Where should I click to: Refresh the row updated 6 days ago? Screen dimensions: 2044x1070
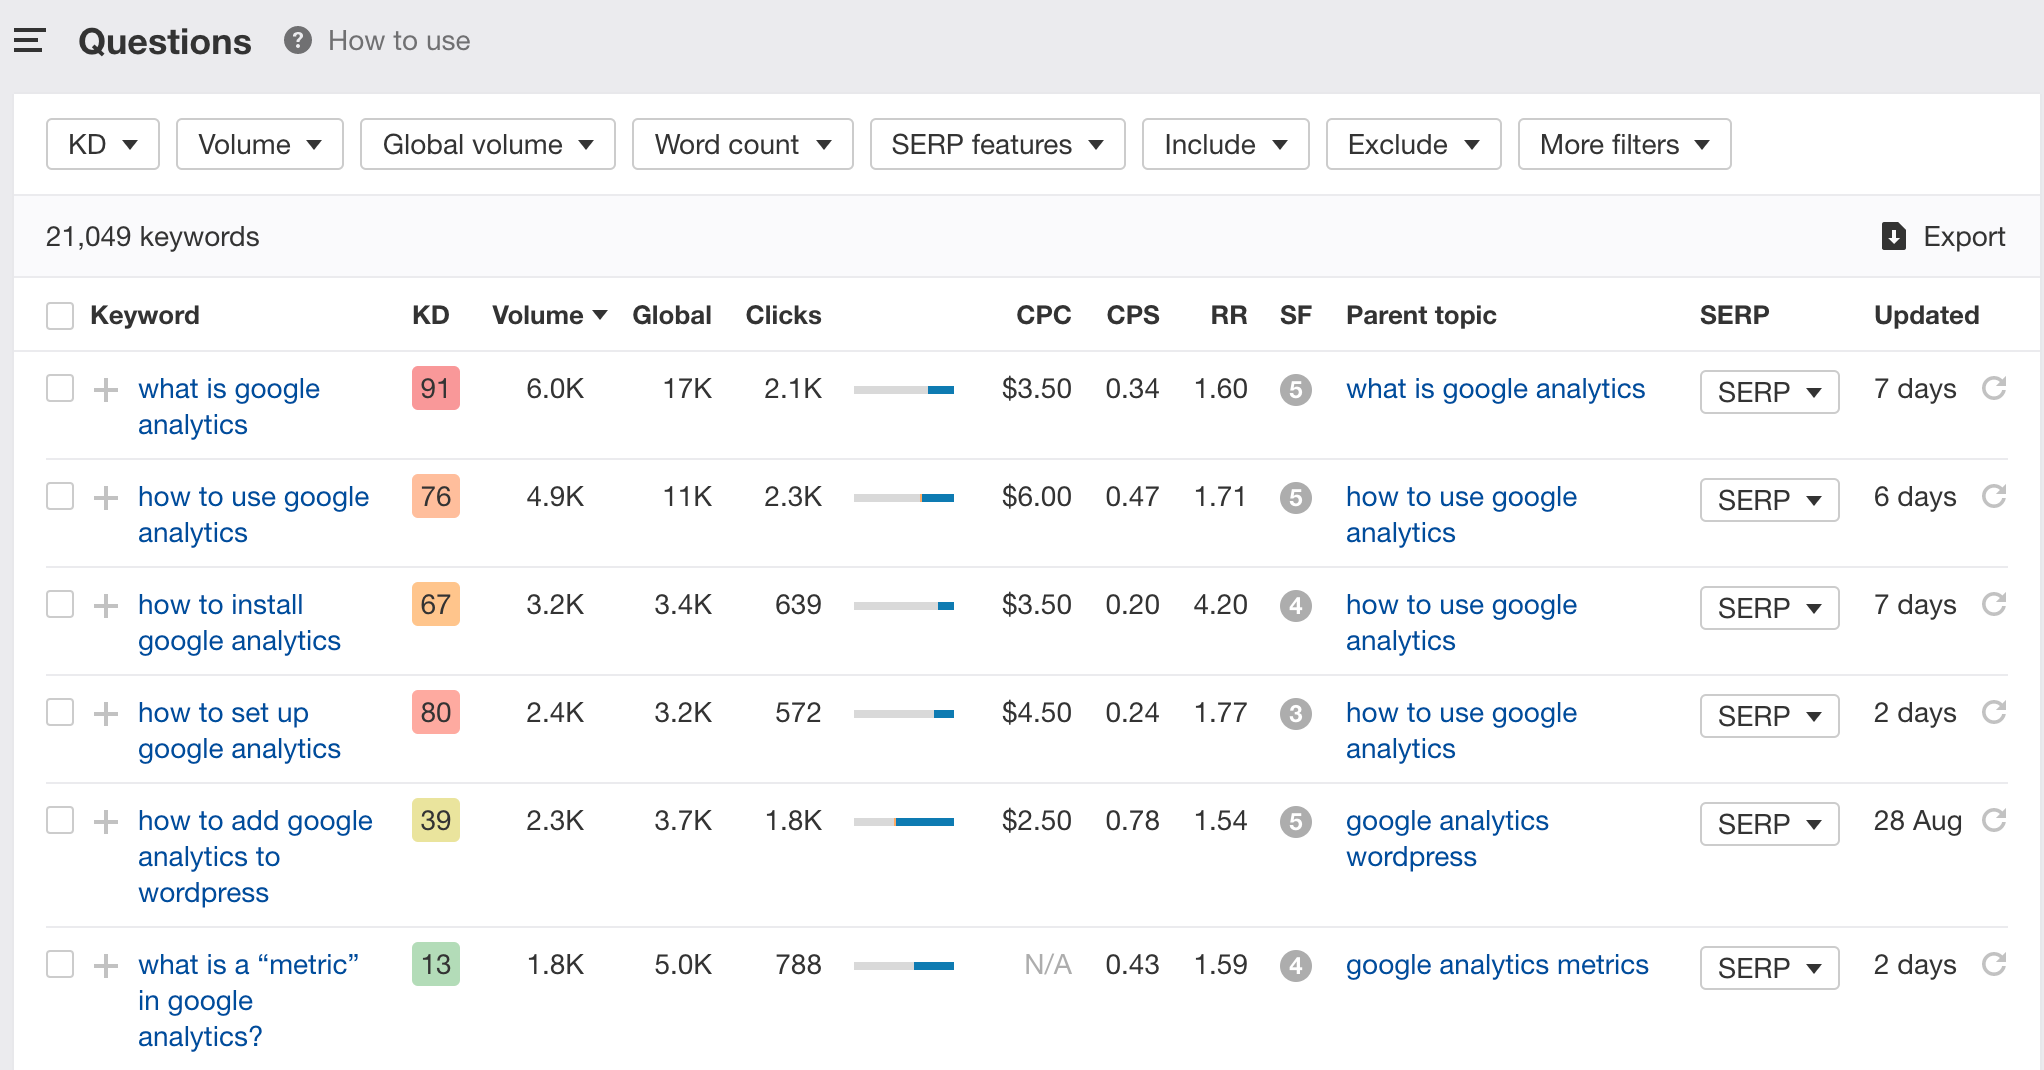point(1994,496)
